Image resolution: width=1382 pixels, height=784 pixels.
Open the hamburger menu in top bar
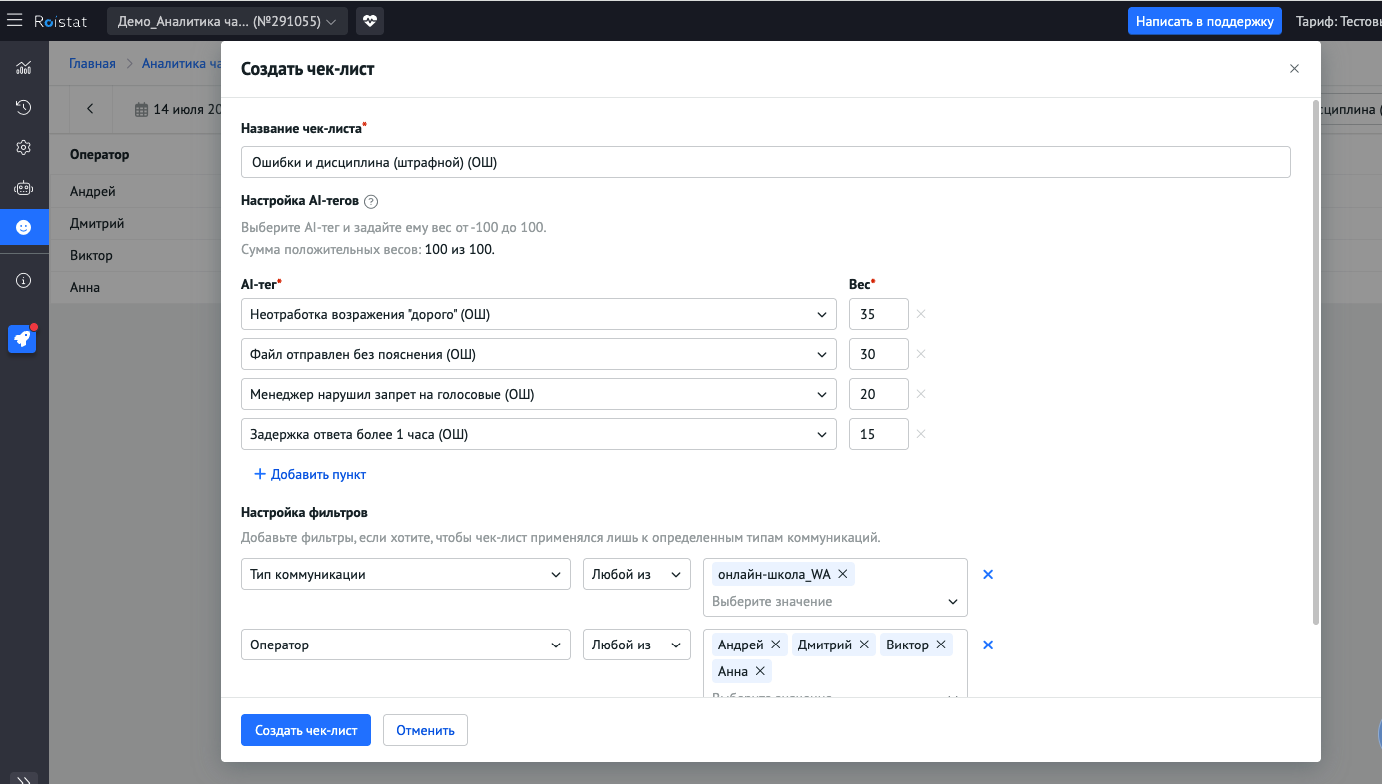point(15,20)
